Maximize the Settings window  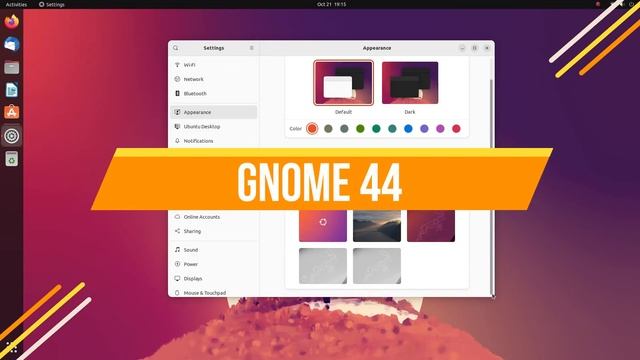(x=474, y=48)
